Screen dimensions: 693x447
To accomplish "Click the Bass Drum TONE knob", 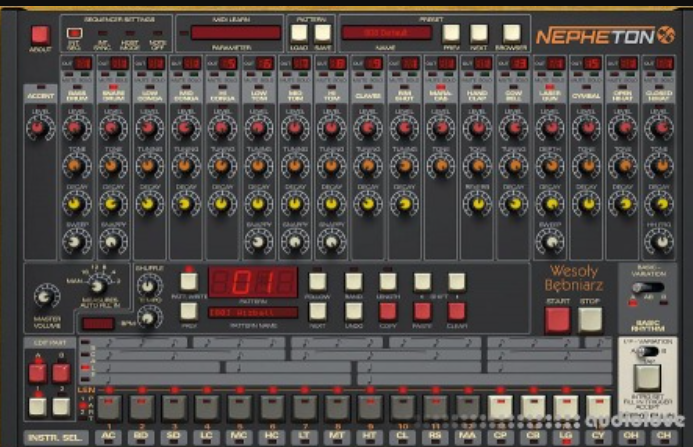I will click(76, 166).
